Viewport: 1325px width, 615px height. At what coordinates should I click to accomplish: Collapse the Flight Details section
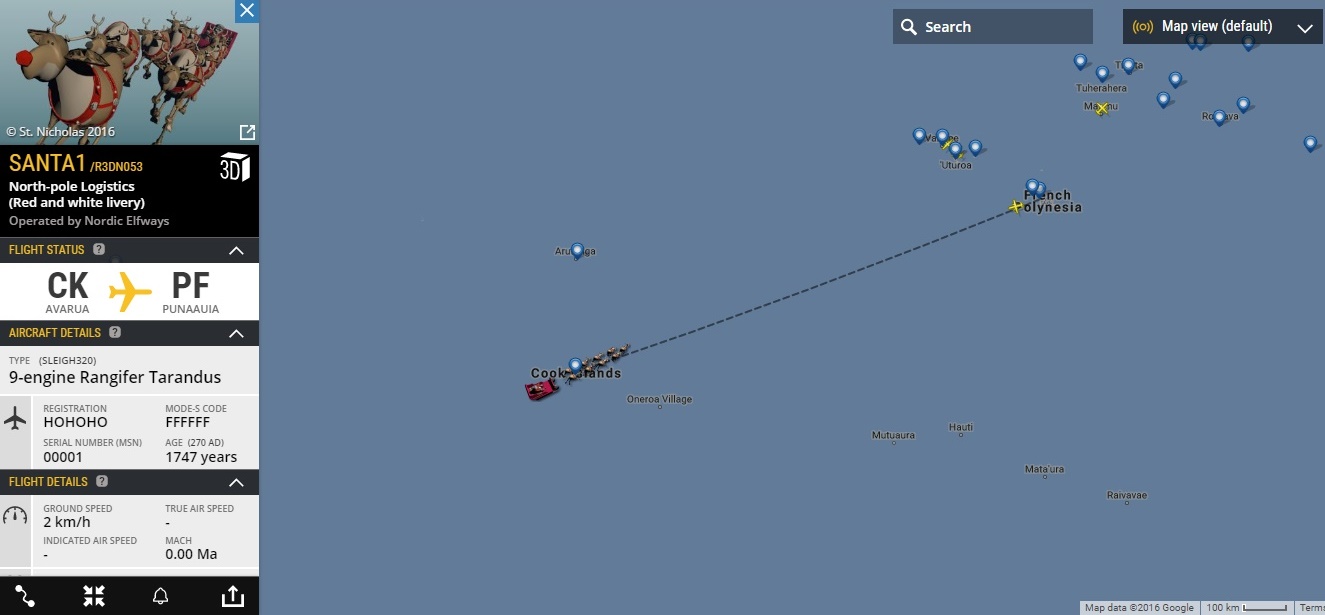pyautogui.click(x=236, y=482)
